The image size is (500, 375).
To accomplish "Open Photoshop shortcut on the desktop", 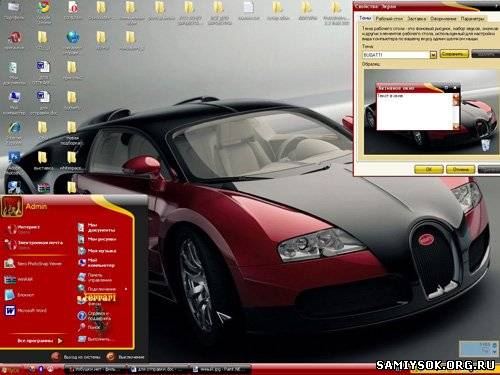I will (x=14, y=162).
